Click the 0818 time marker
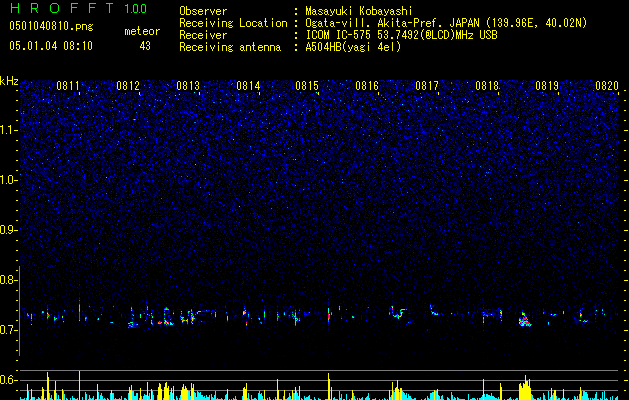 pos(487,86)
